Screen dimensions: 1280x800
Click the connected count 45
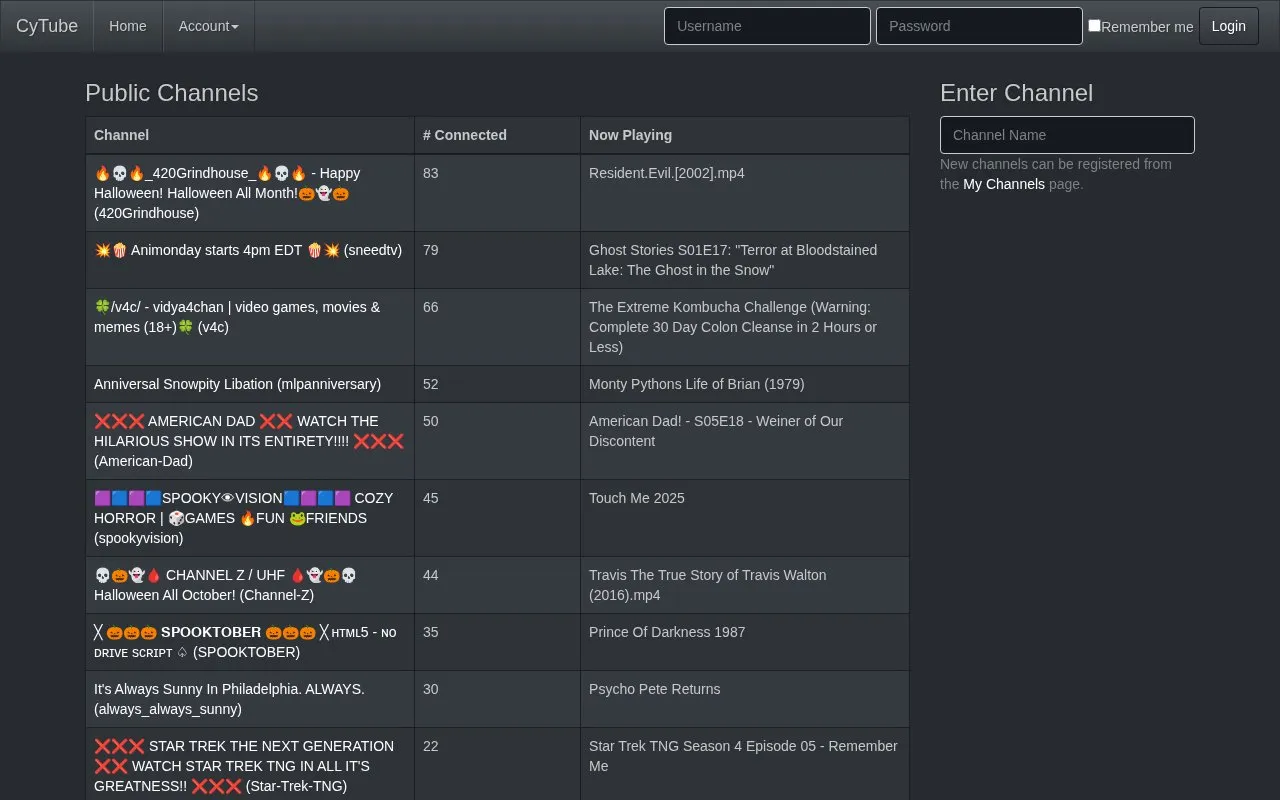pyautogui.click(x=431, y=498)
